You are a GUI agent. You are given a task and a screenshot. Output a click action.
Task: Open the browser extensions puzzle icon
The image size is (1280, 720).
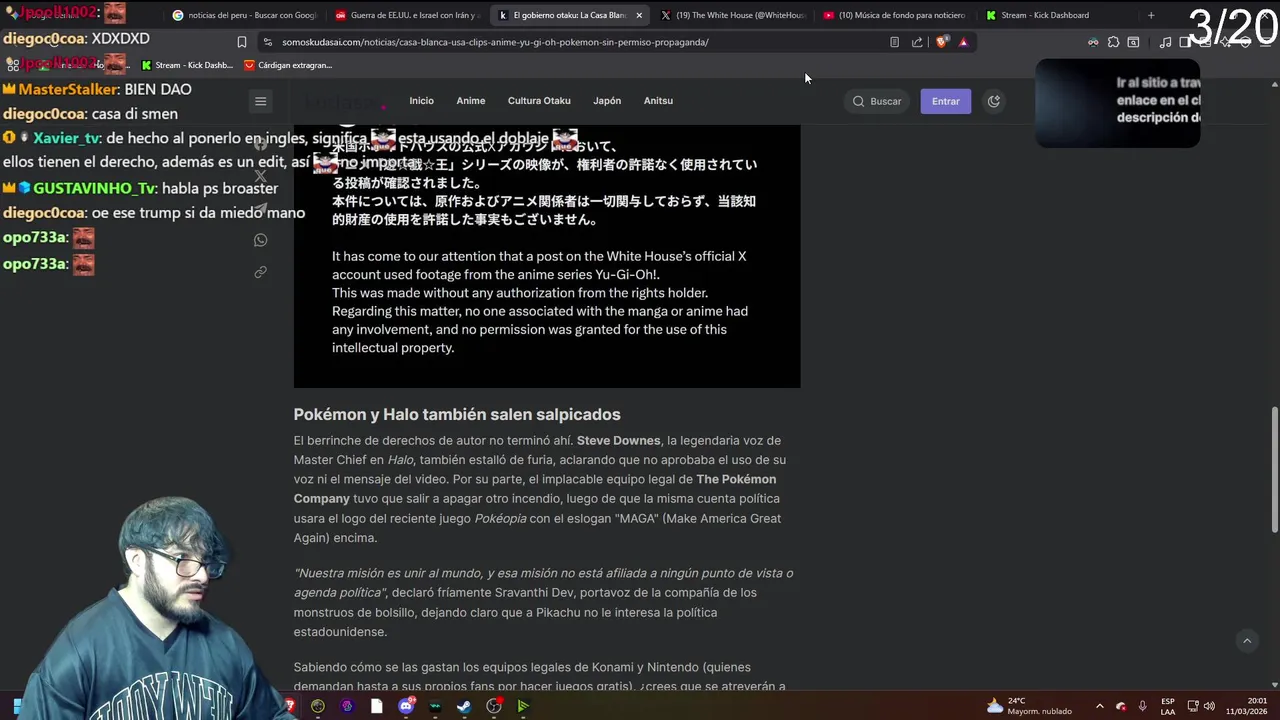tap(1113, 42)
